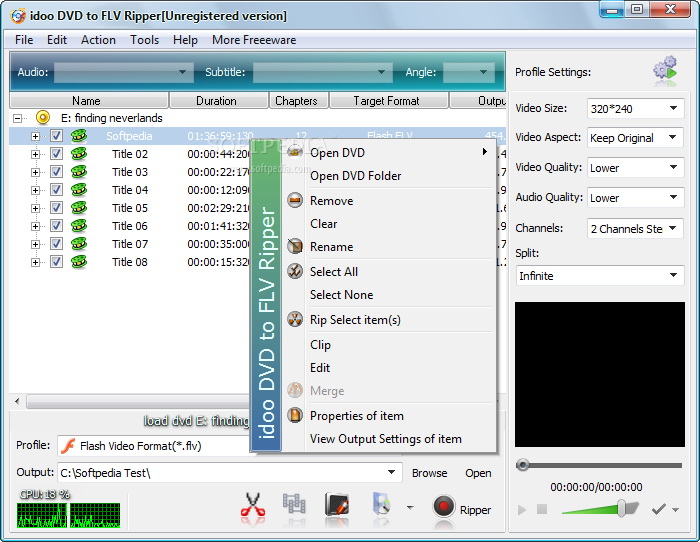The width and height of the screenshot is (700, 542).
Task: Open the More Freeware menu
Action: [x=254, y=40]
